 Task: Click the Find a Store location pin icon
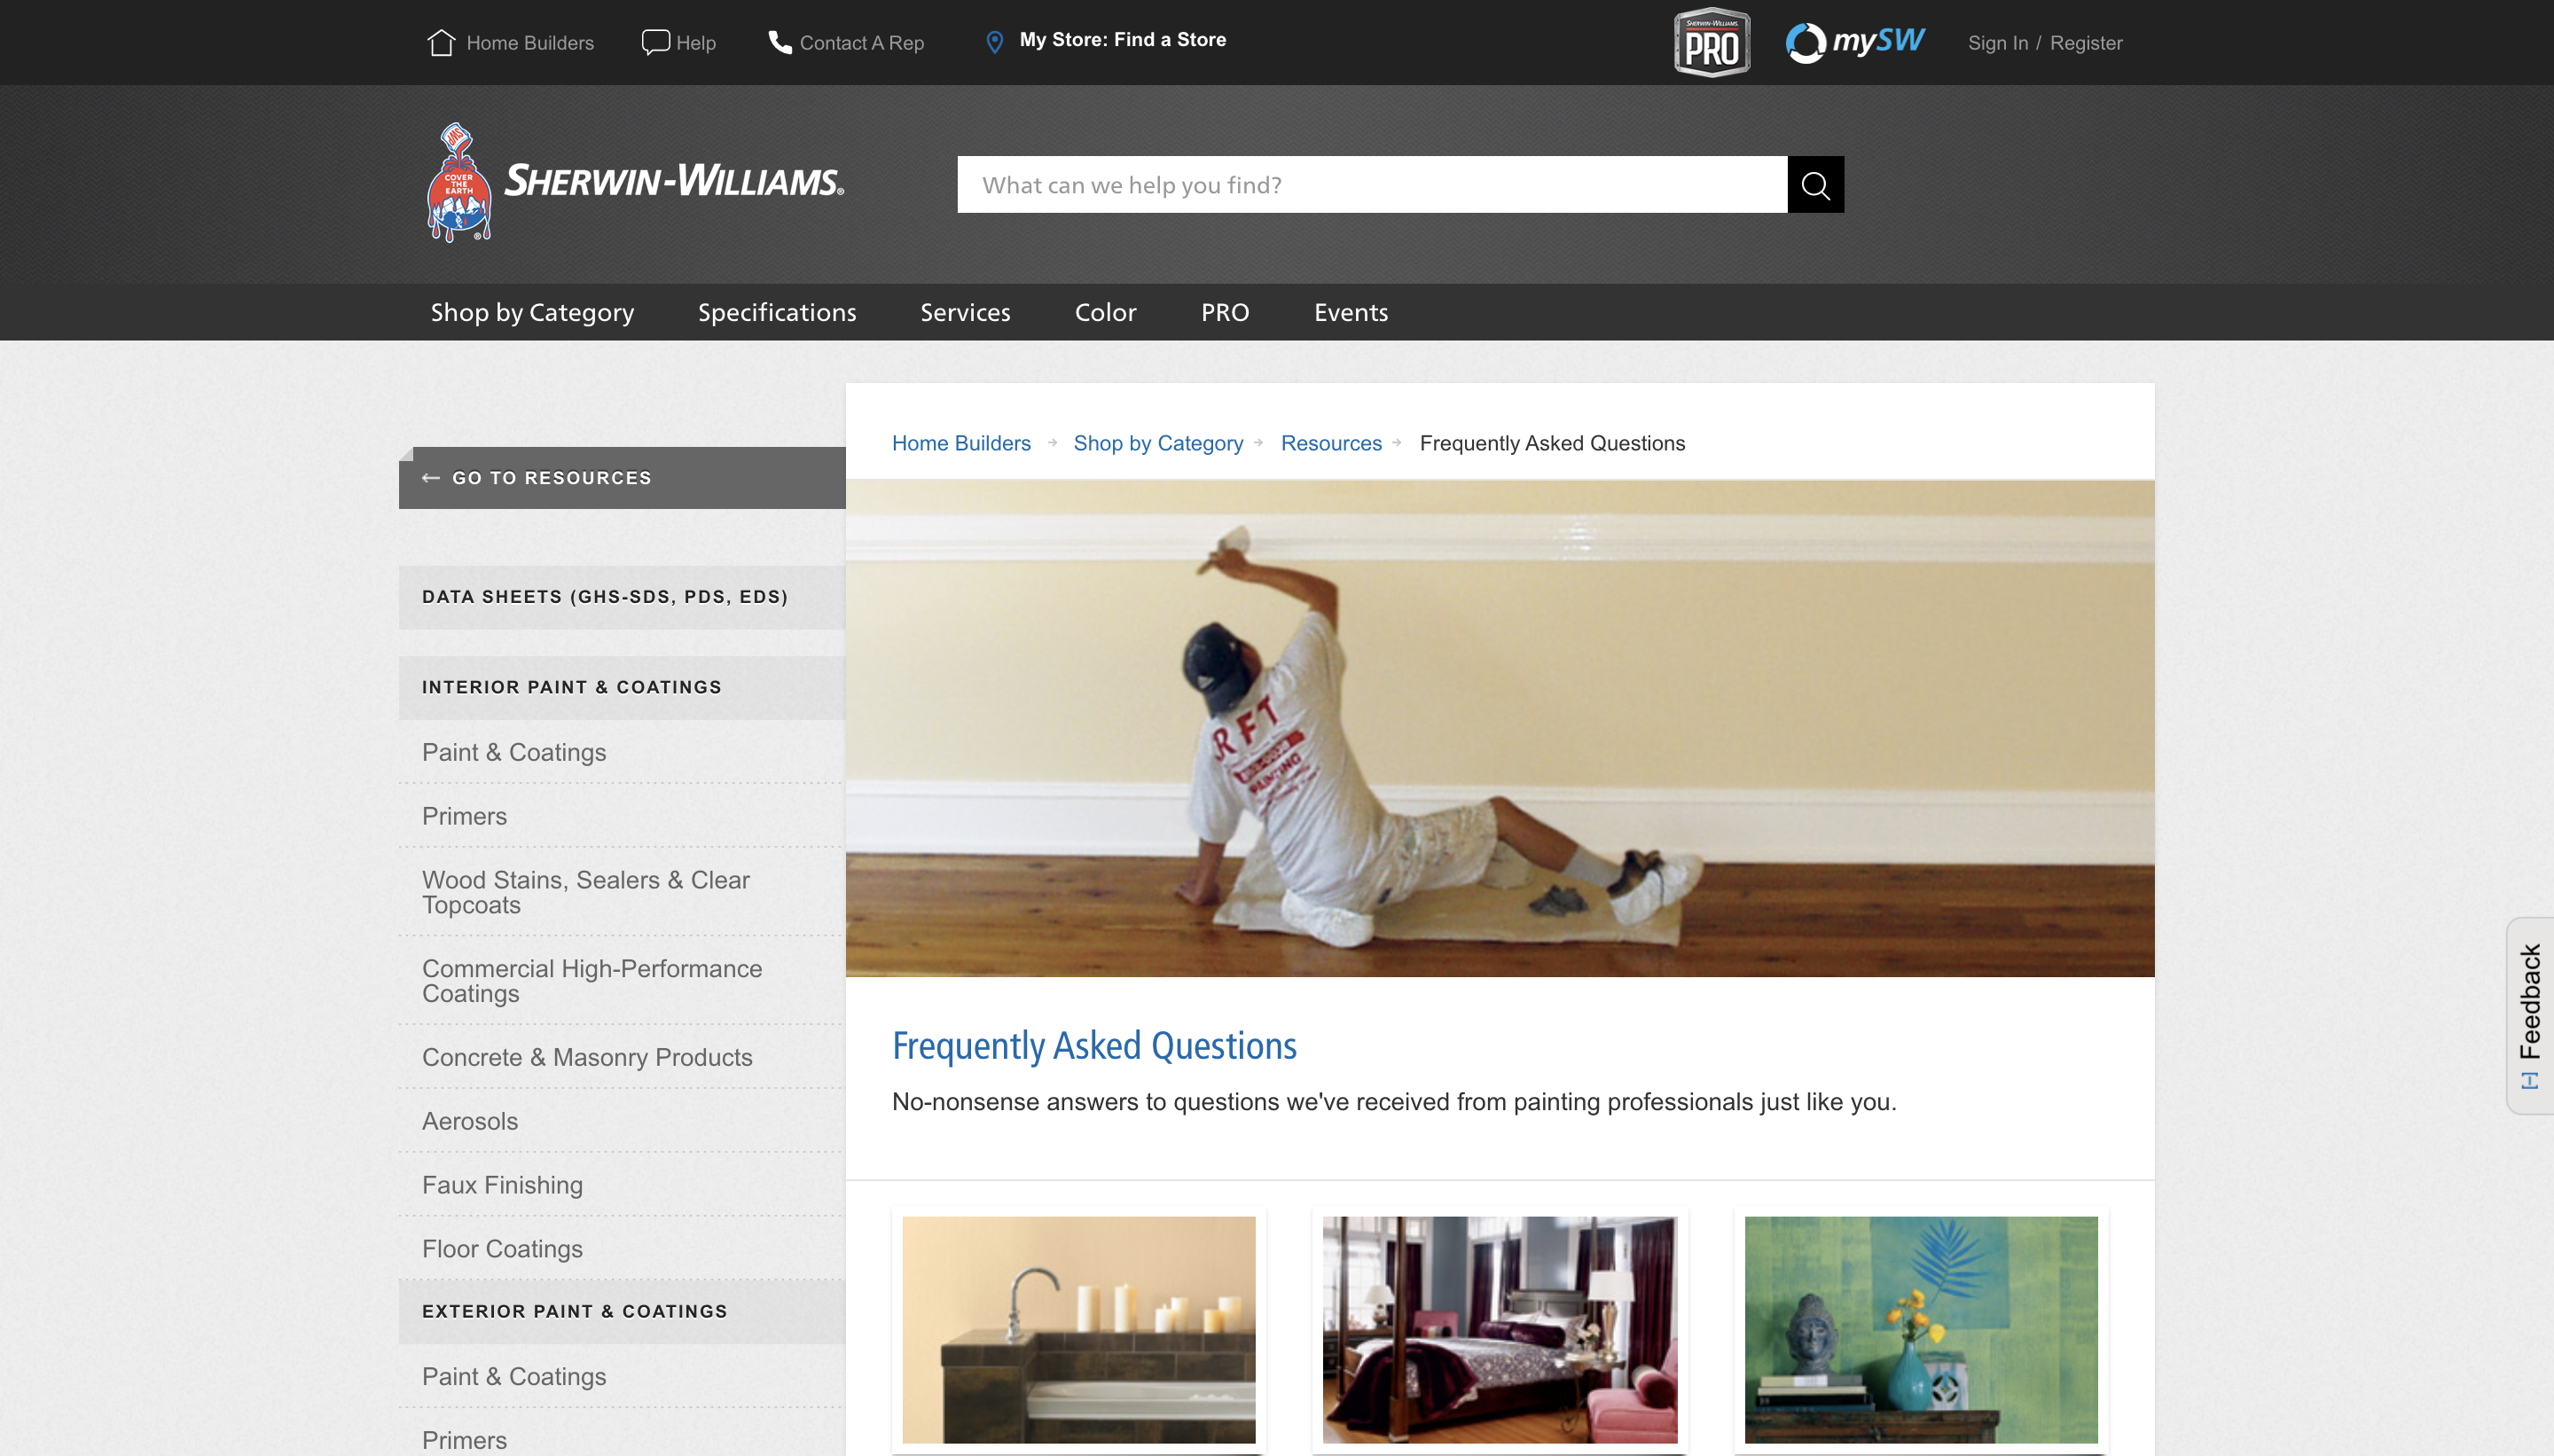point(993,41)
